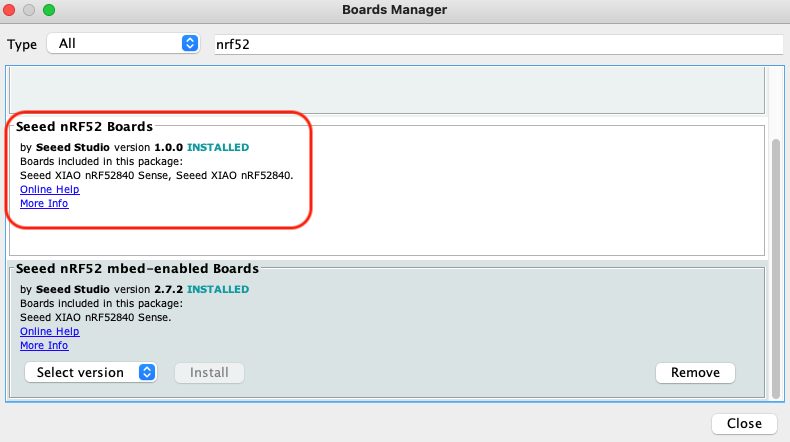Select the Seeed nRF52 Boards title text
The width and height of the screenshot is (790, 442).
[84, 127]
